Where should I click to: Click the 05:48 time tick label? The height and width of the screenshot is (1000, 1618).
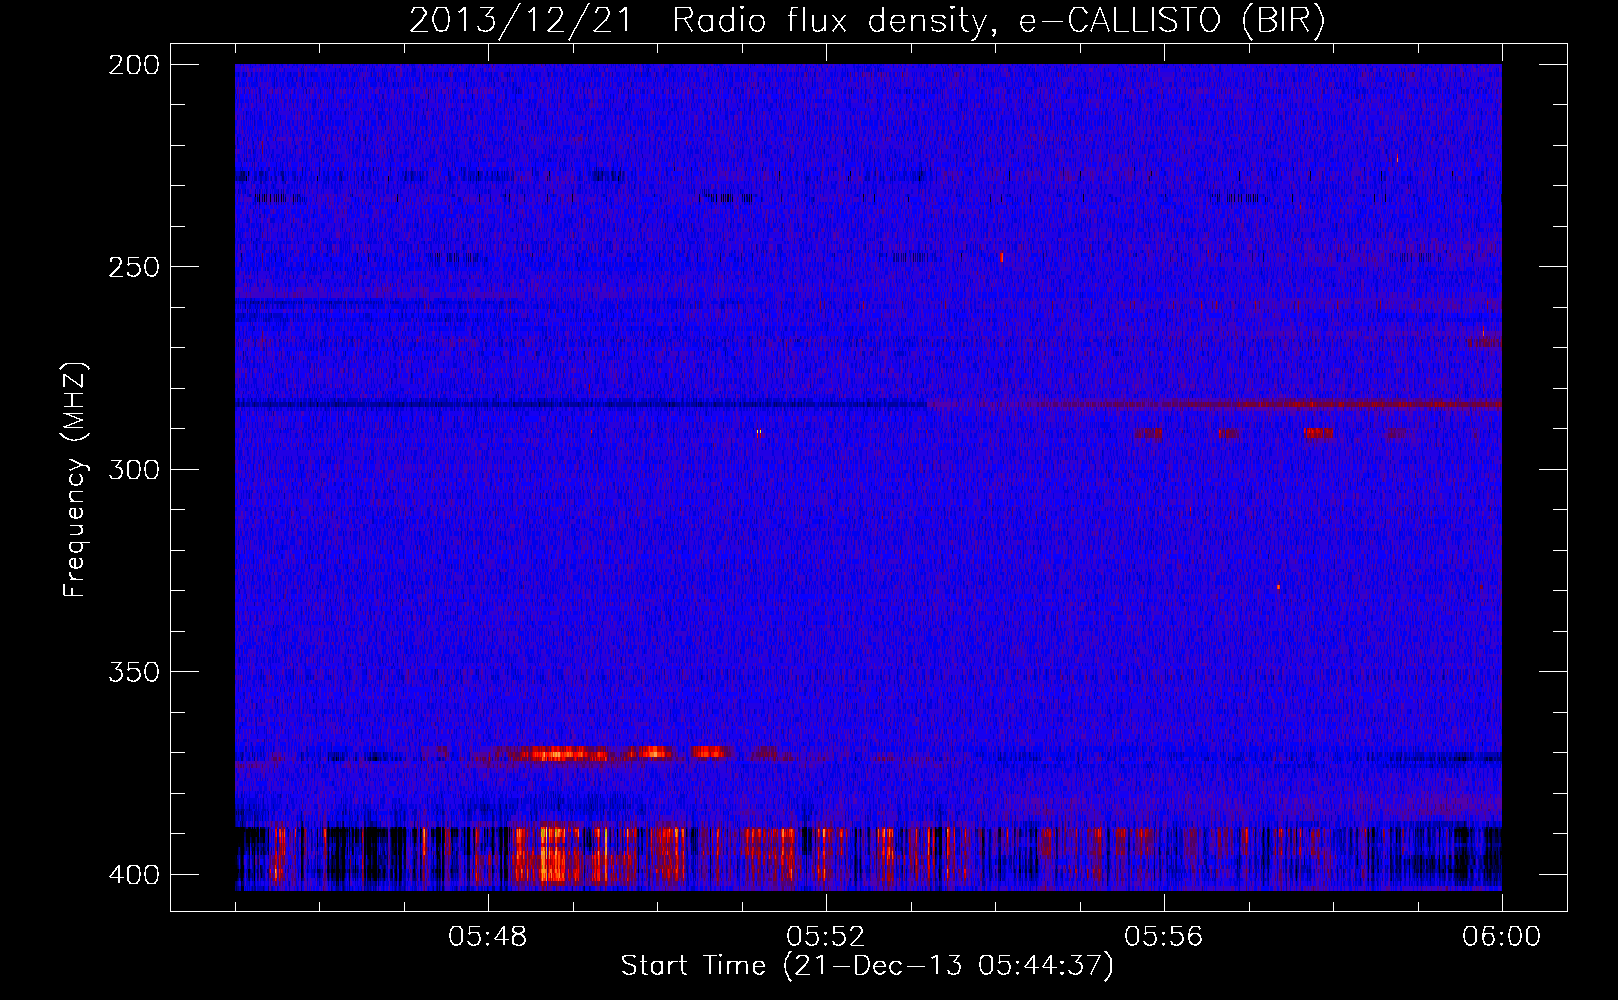coord(488,937)
